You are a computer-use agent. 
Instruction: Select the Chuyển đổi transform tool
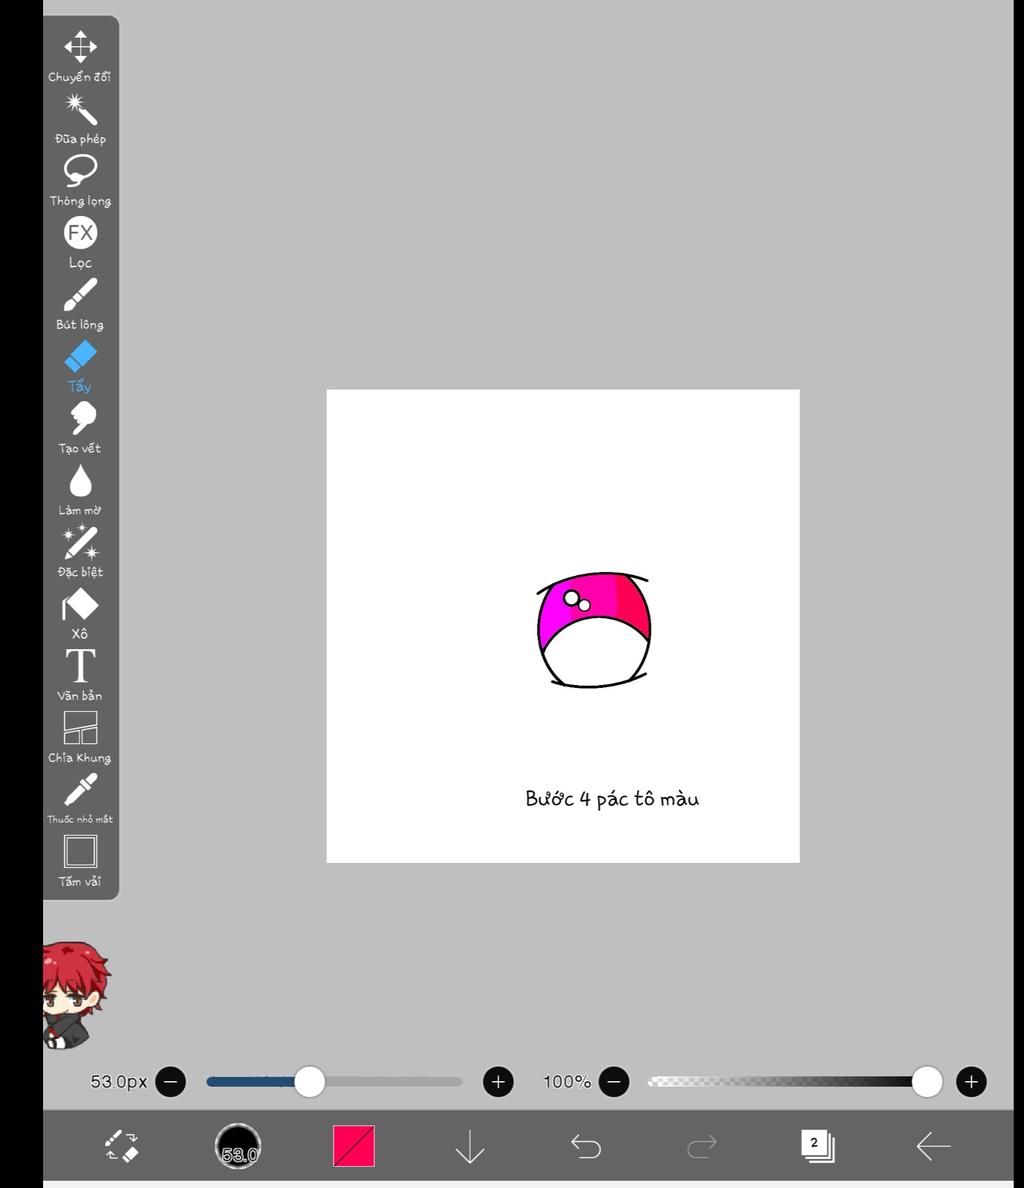point(79,46)
